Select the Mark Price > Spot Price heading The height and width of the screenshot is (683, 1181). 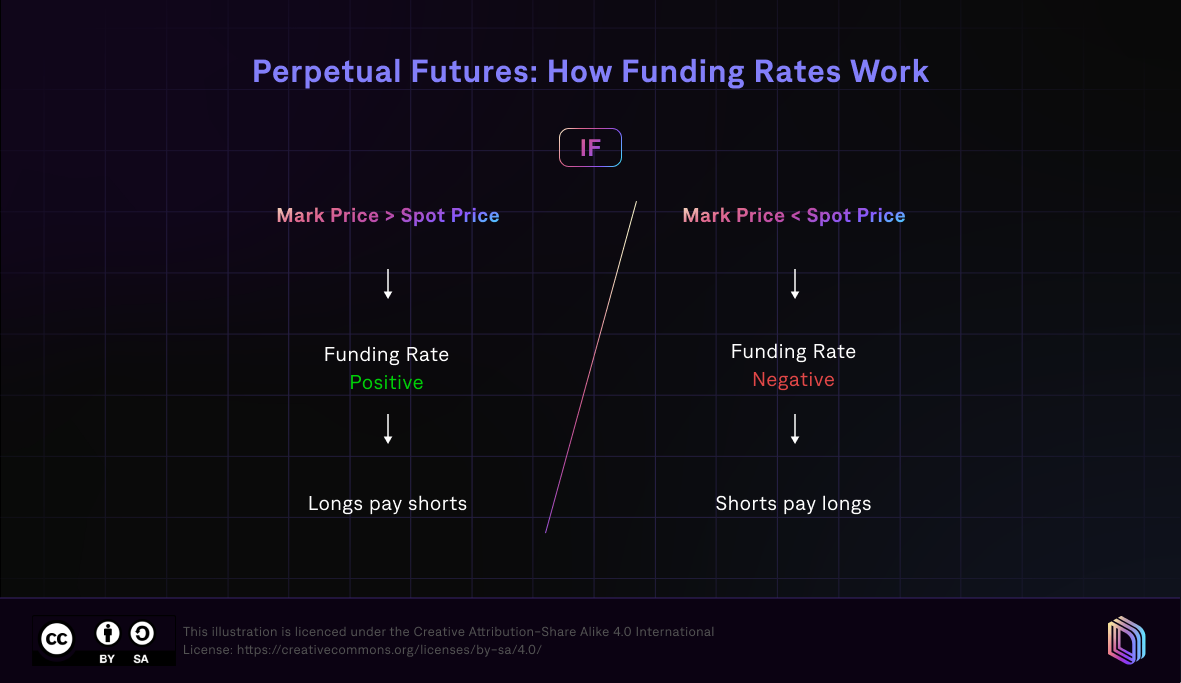pos(388,215)
